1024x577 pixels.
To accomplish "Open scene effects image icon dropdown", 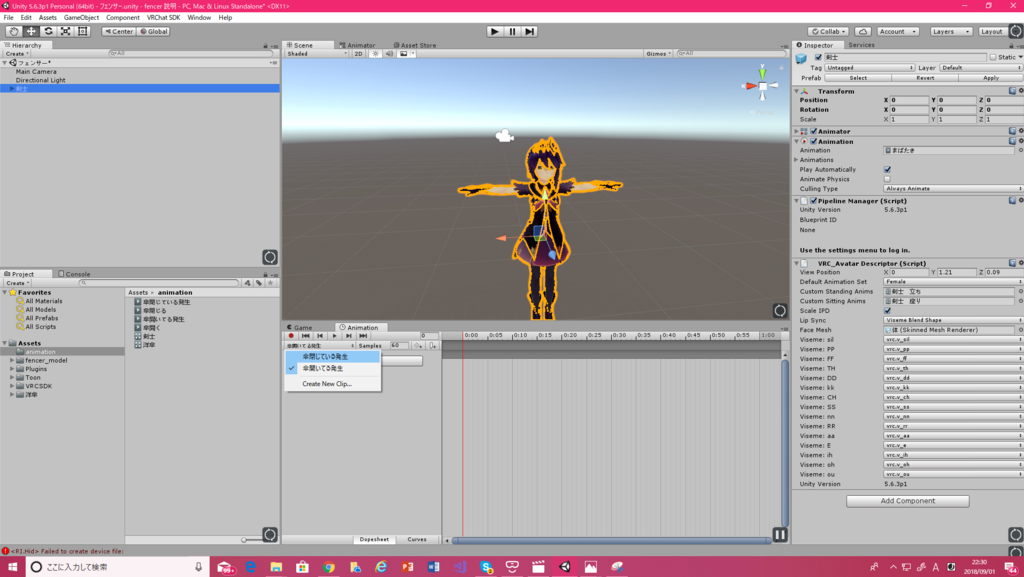I will (x=406, y=54).
